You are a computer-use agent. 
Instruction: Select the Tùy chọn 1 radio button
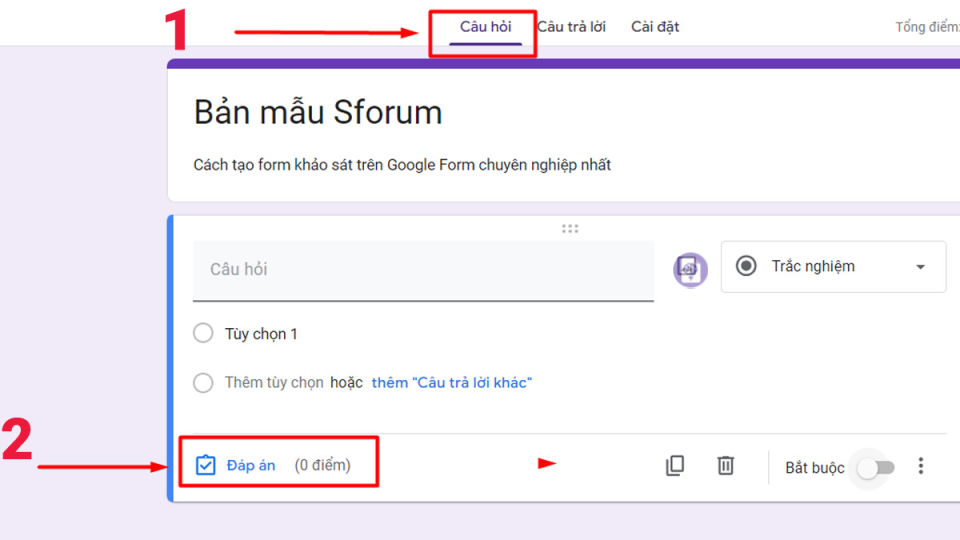[x=203, y=333]
